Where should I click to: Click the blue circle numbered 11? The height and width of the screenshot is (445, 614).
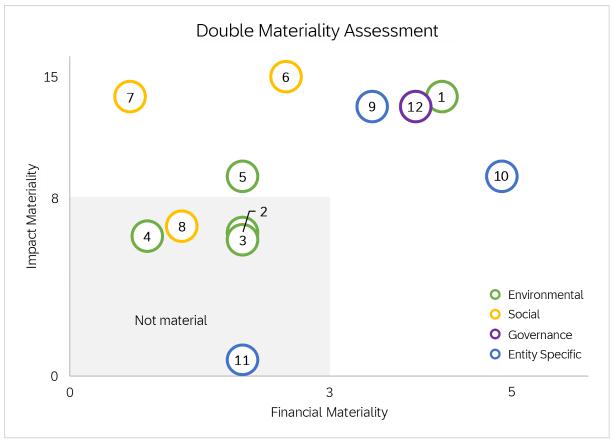pyautogui.click(x=241, y=360)
